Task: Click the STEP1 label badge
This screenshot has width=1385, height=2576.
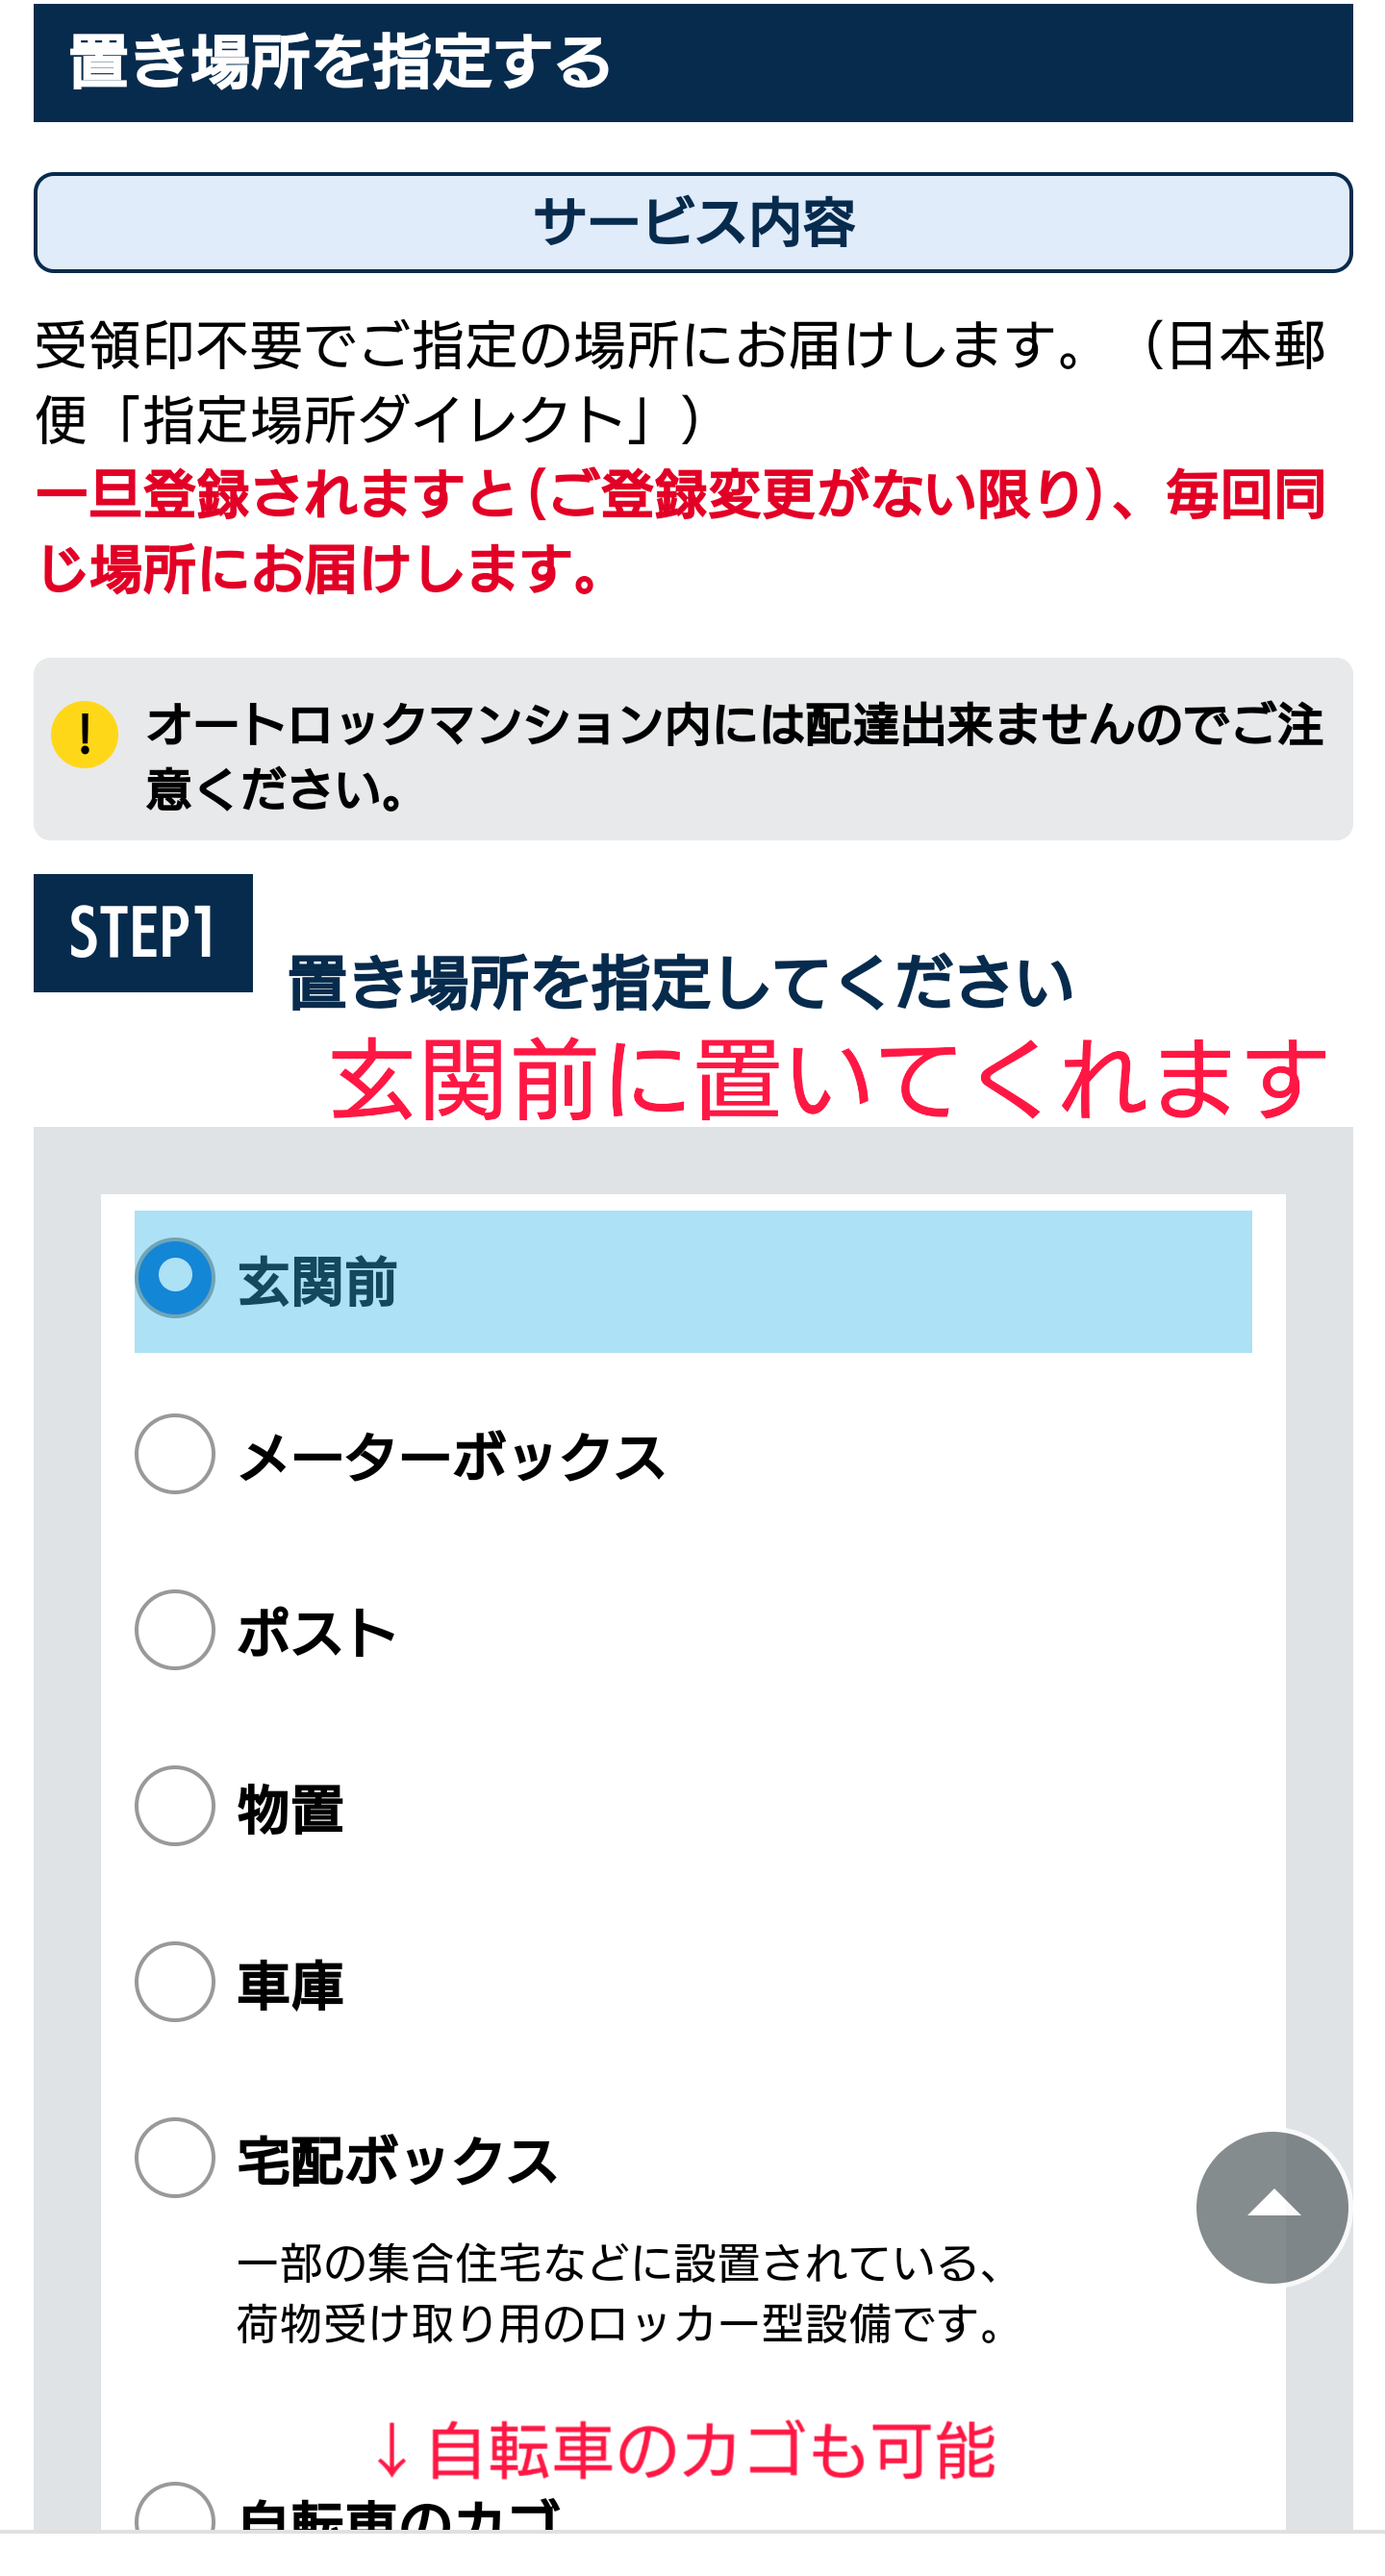Action: coord(143,933)
